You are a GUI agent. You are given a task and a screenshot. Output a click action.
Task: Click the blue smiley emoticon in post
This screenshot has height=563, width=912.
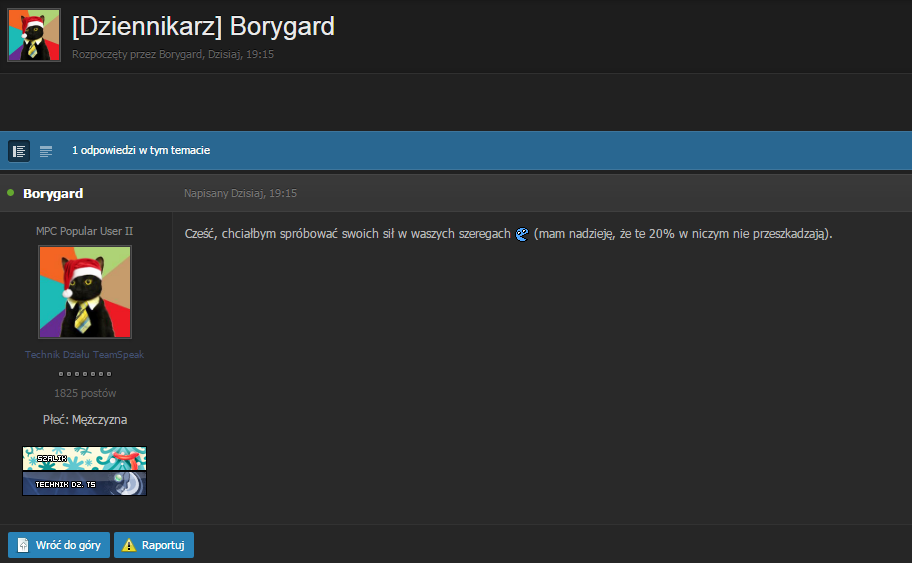[522, 234]
